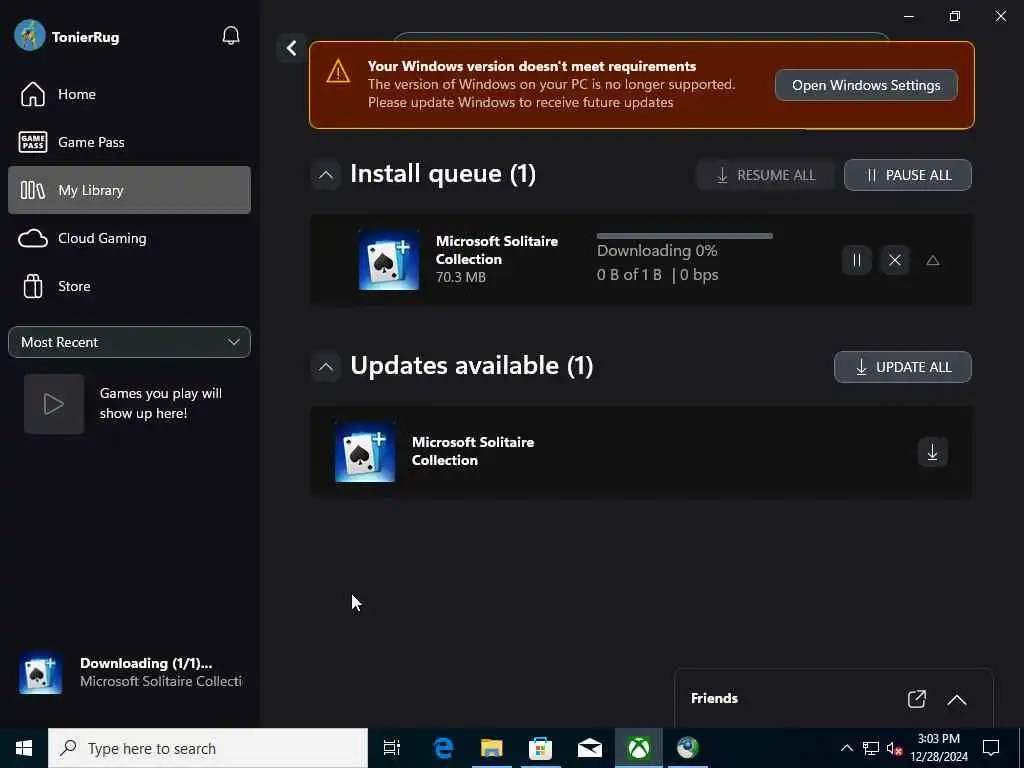Screen dimensions: 1024x768
Task: Open Store in the sidebar
Action: tap(129, 286)
